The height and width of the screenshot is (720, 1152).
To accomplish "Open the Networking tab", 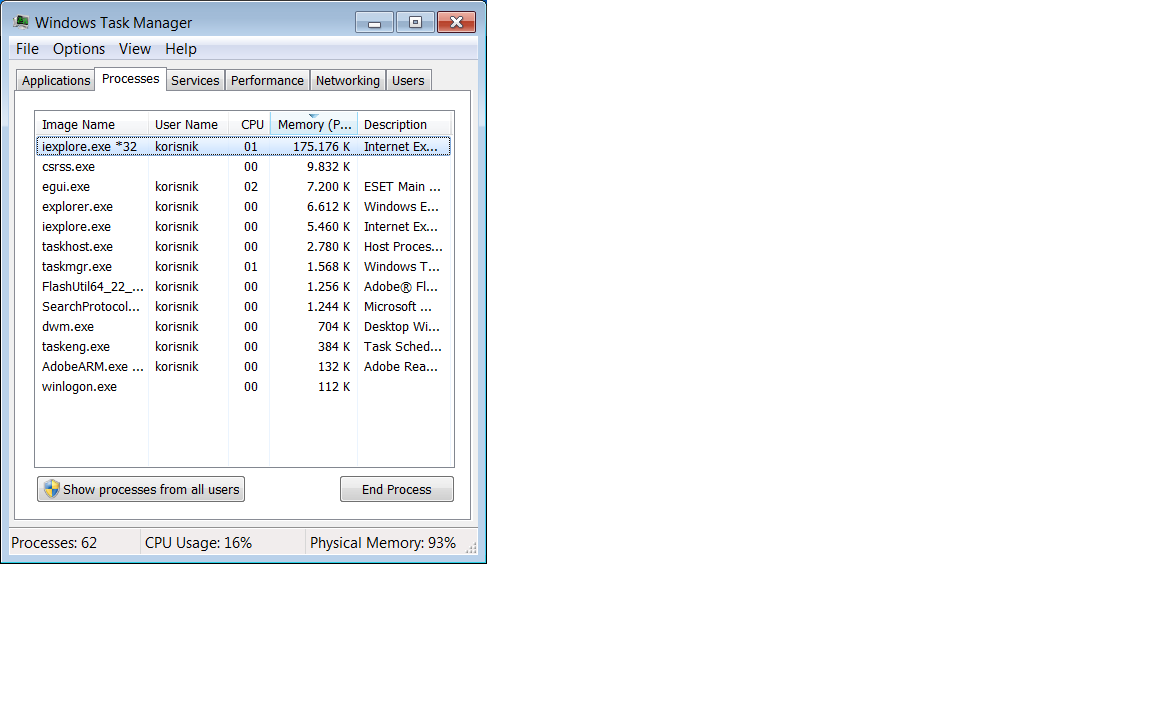I will (x=348, y=81).
